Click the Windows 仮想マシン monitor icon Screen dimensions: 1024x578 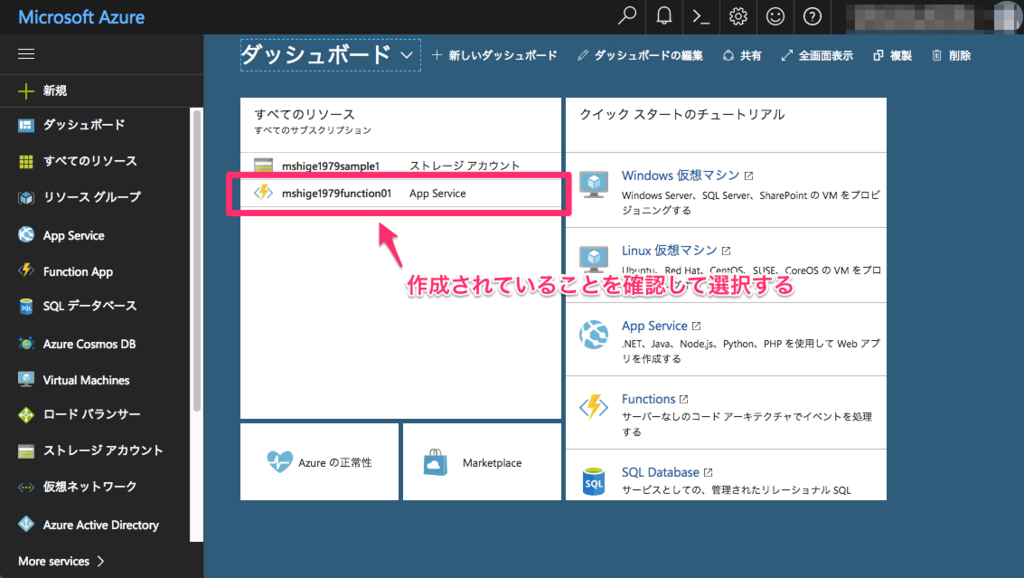click(x=594, y=184)
